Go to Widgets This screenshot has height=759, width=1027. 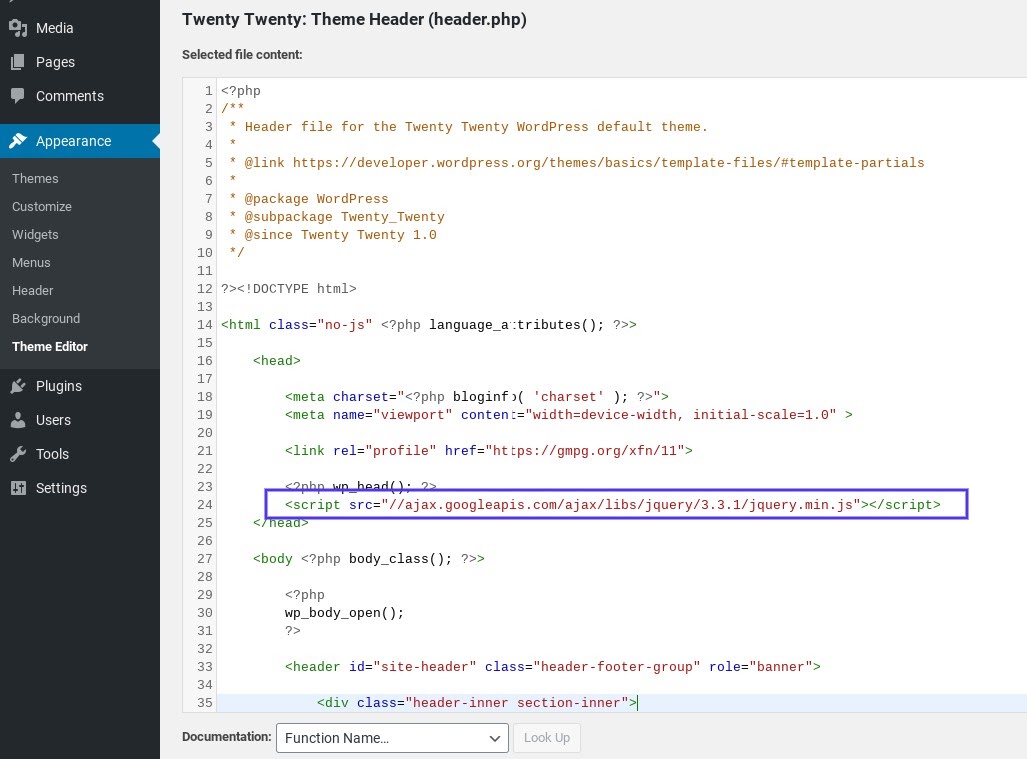tap(35, 234)
